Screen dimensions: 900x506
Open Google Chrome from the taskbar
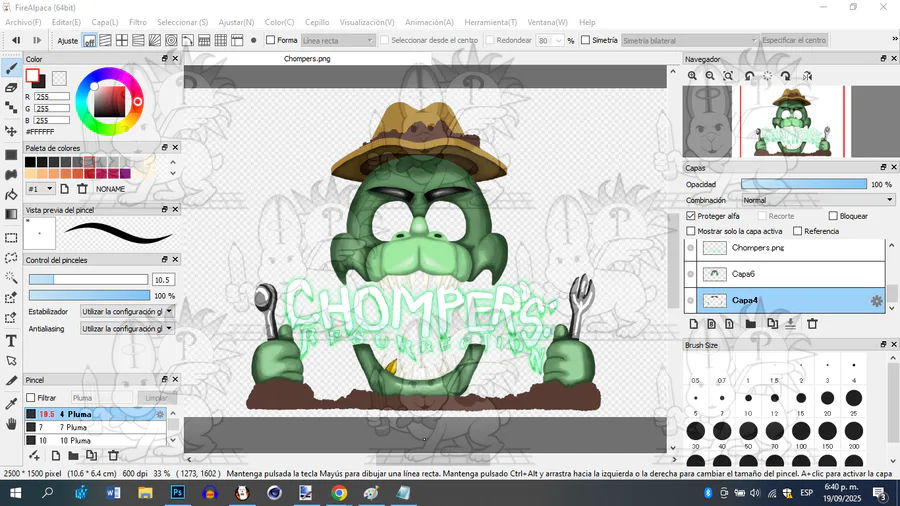(339, 493)
